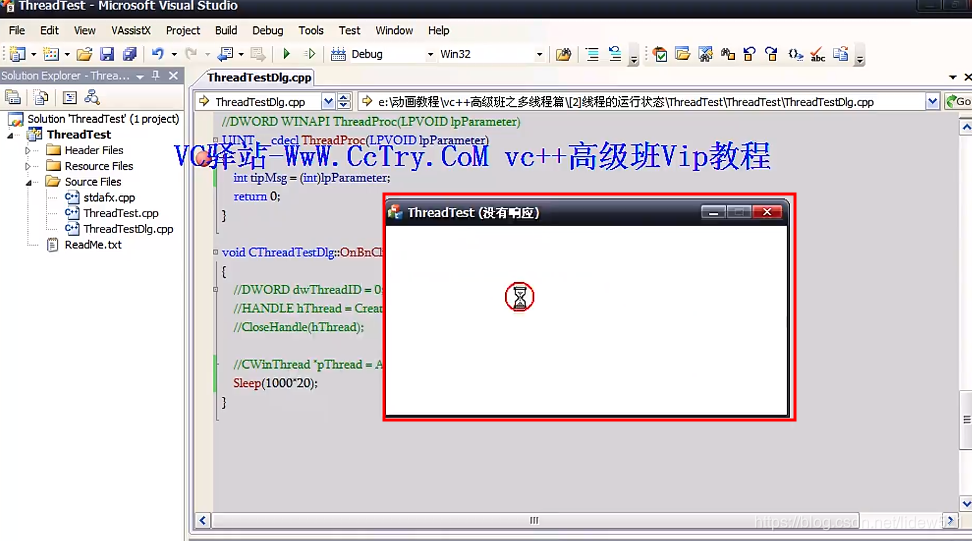The image size is (972, 541).
Task: Open ThreadTestDlg.cpp file list dropdown
Action: click(x=329, y=102)
